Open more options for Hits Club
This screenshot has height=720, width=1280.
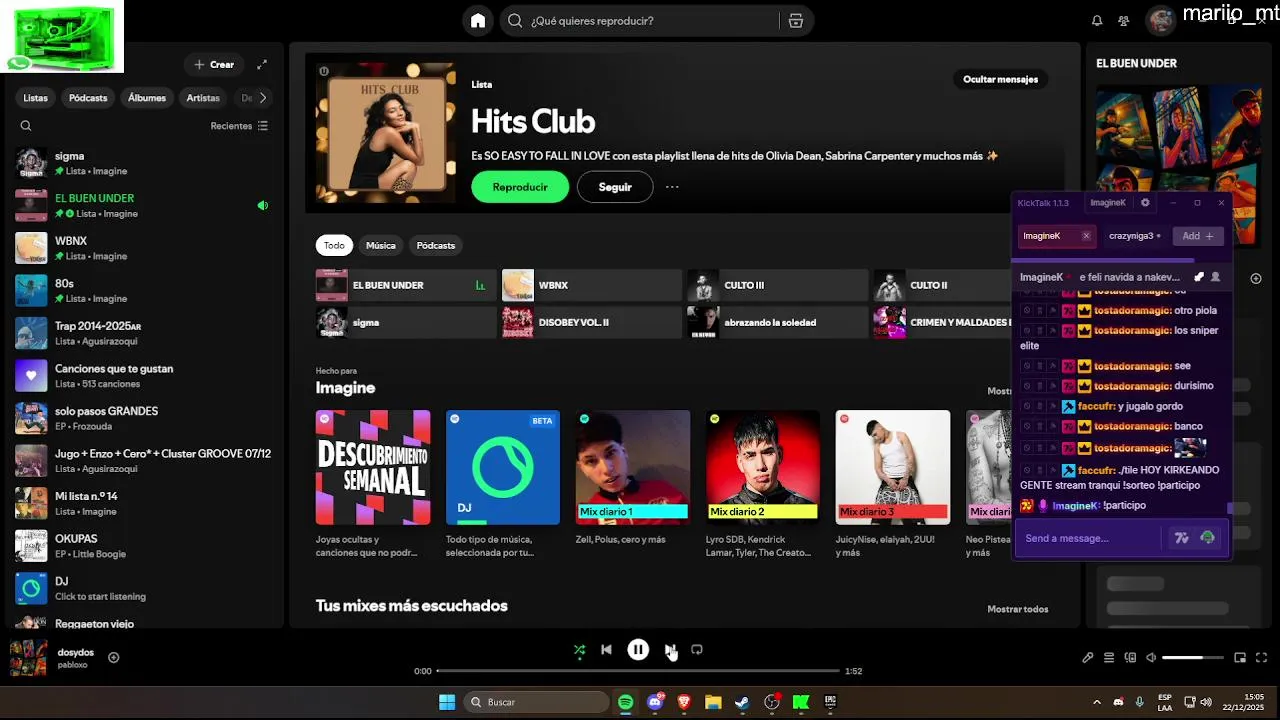point(672,187)
